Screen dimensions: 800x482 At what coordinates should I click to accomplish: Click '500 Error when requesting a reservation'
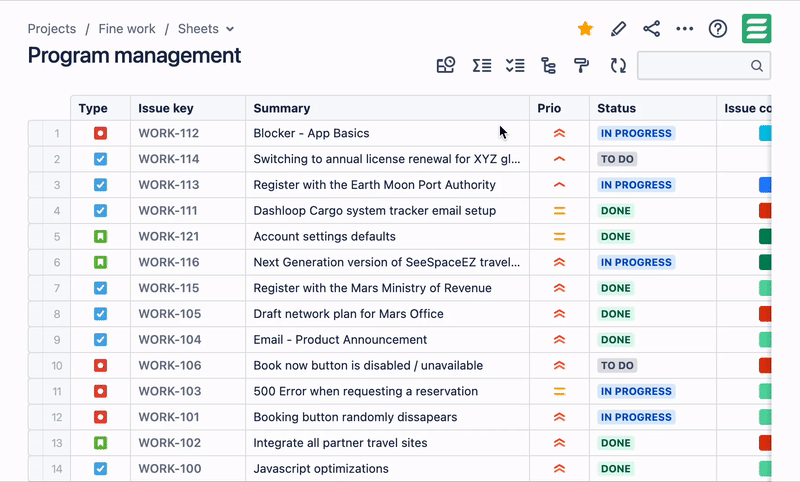[366, 391]
